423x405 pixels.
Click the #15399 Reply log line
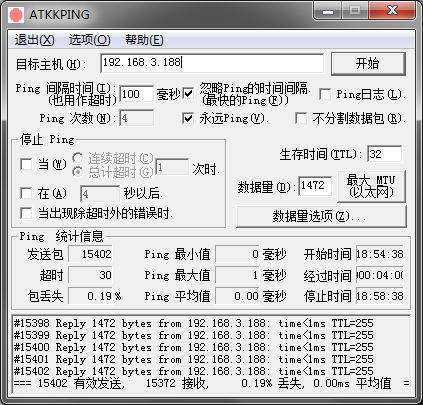coord(194,335)
